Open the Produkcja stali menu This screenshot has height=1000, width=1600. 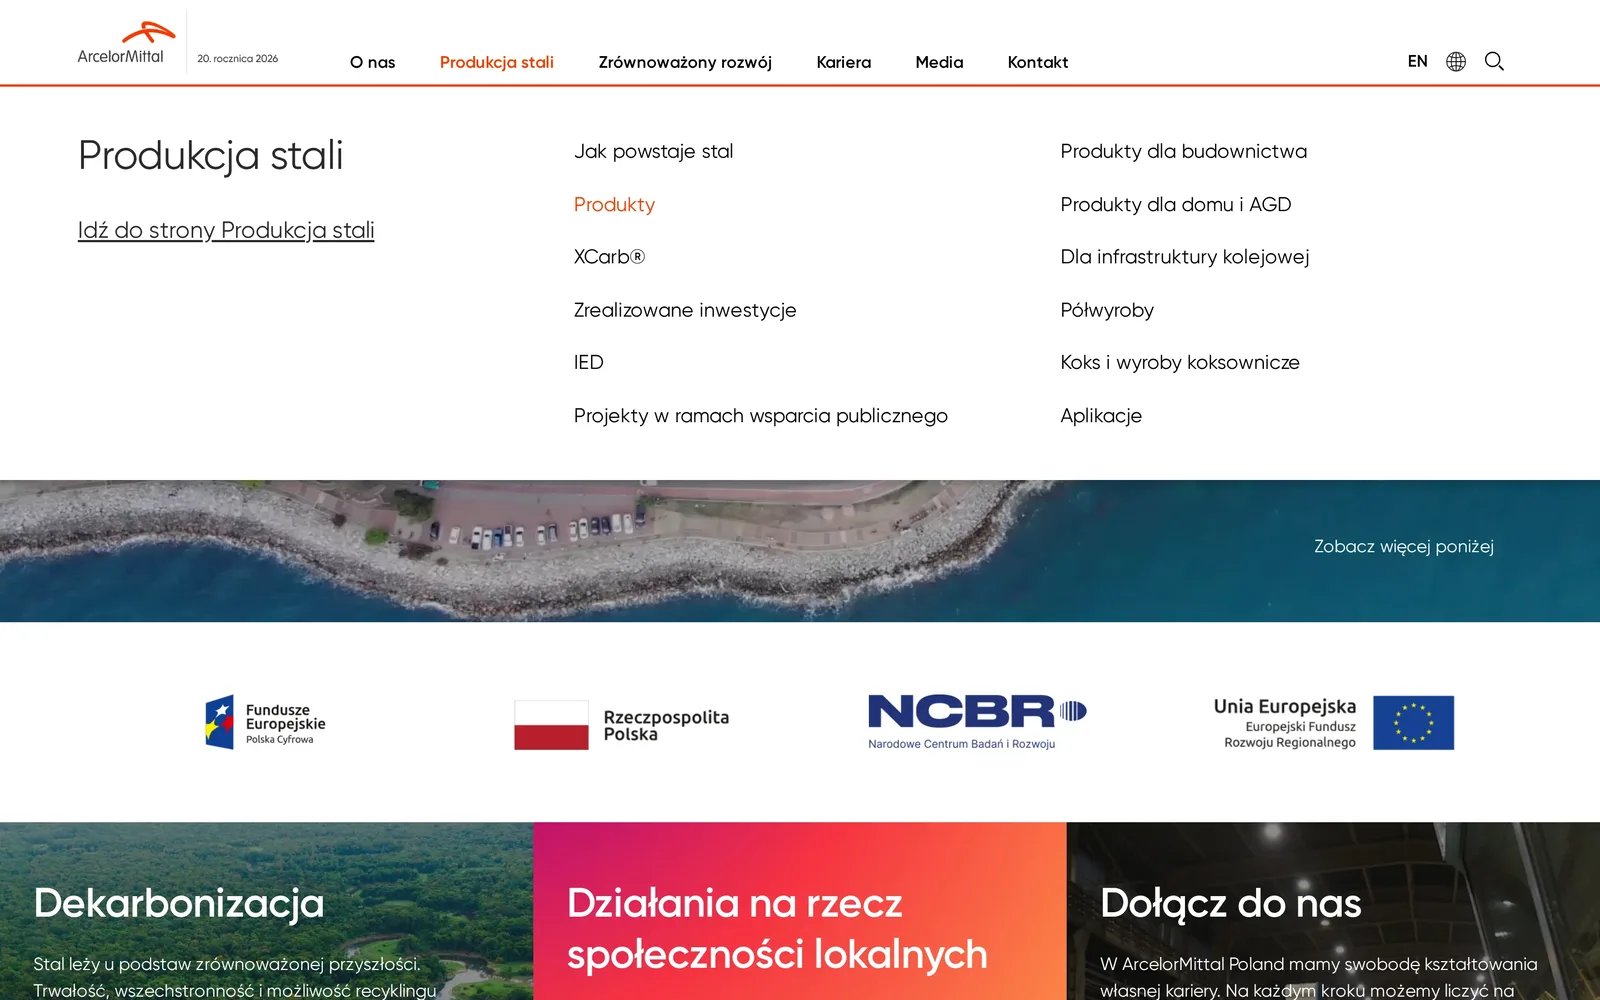(497, 62)
